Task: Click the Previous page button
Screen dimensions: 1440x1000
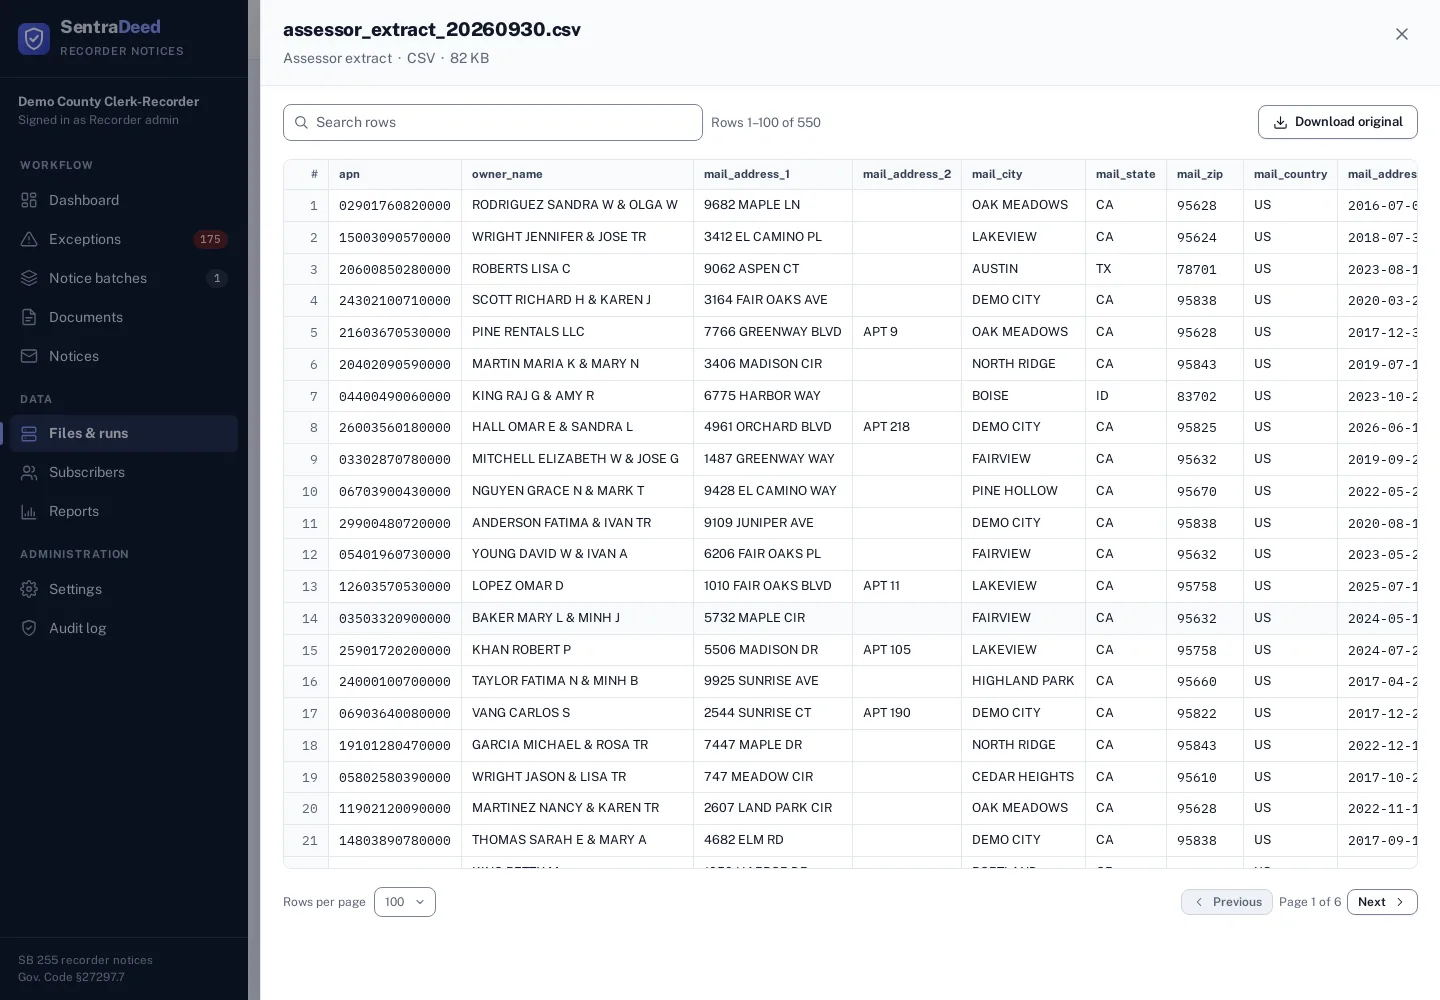Action: click(1227, 902)
